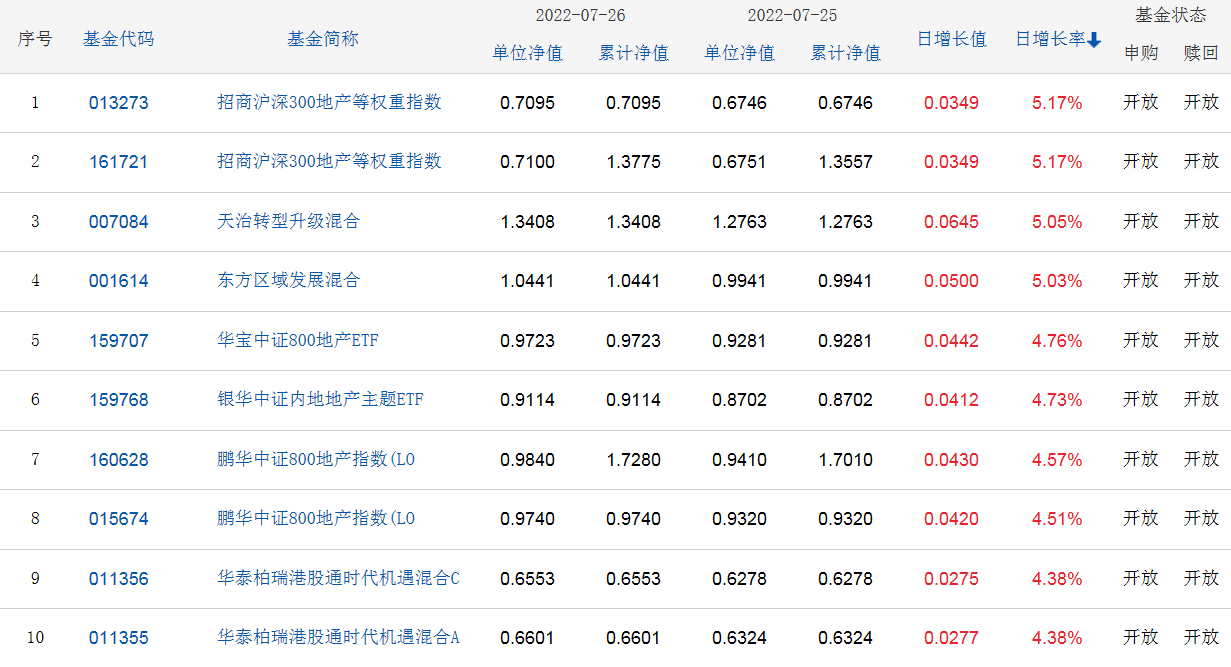This screenshot has width=1231, height=667.
Task: Open fund code 013273 link
Action: [118, 103]
